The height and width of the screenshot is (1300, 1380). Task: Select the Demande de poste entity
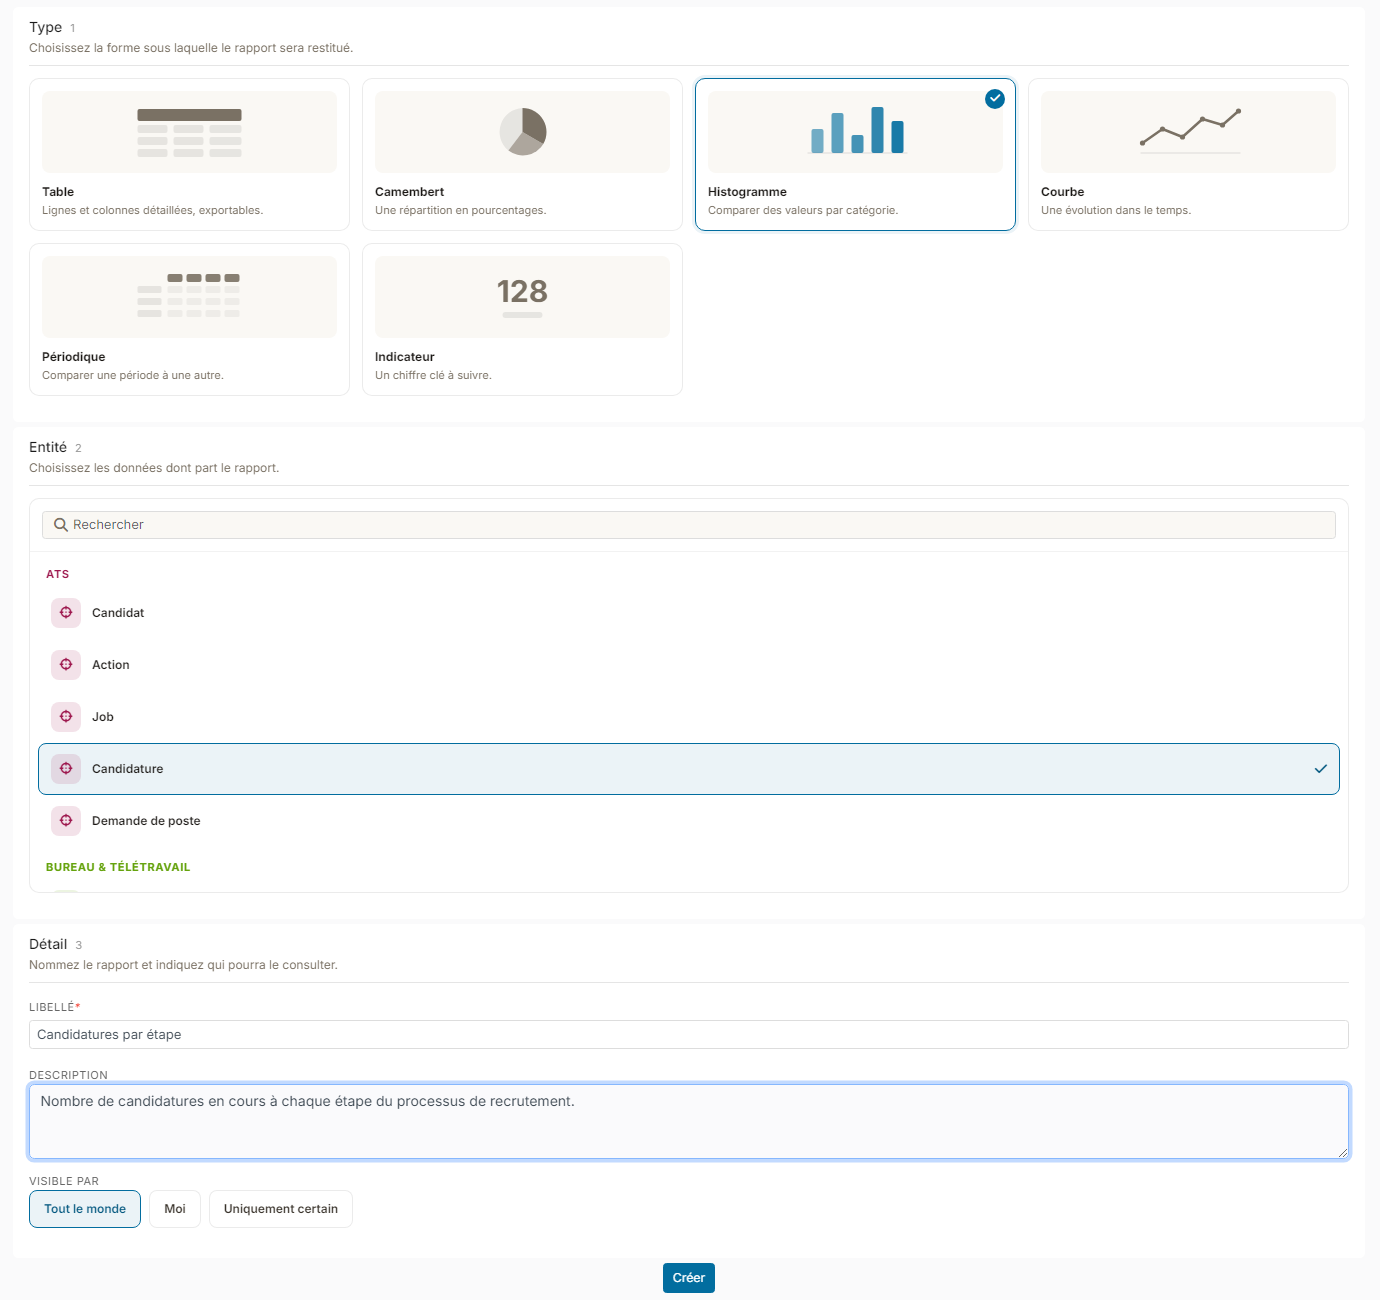tap(689, 821)
